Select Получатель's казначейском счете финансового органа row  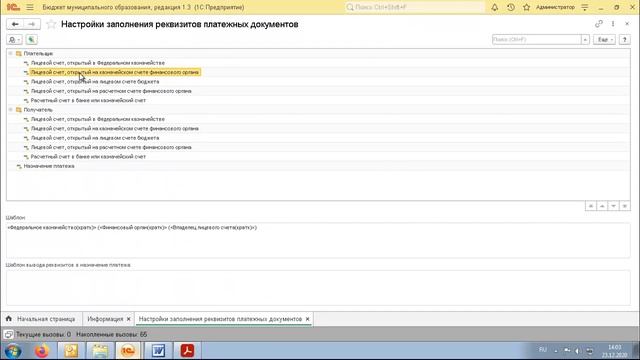[x=318, y=129]
